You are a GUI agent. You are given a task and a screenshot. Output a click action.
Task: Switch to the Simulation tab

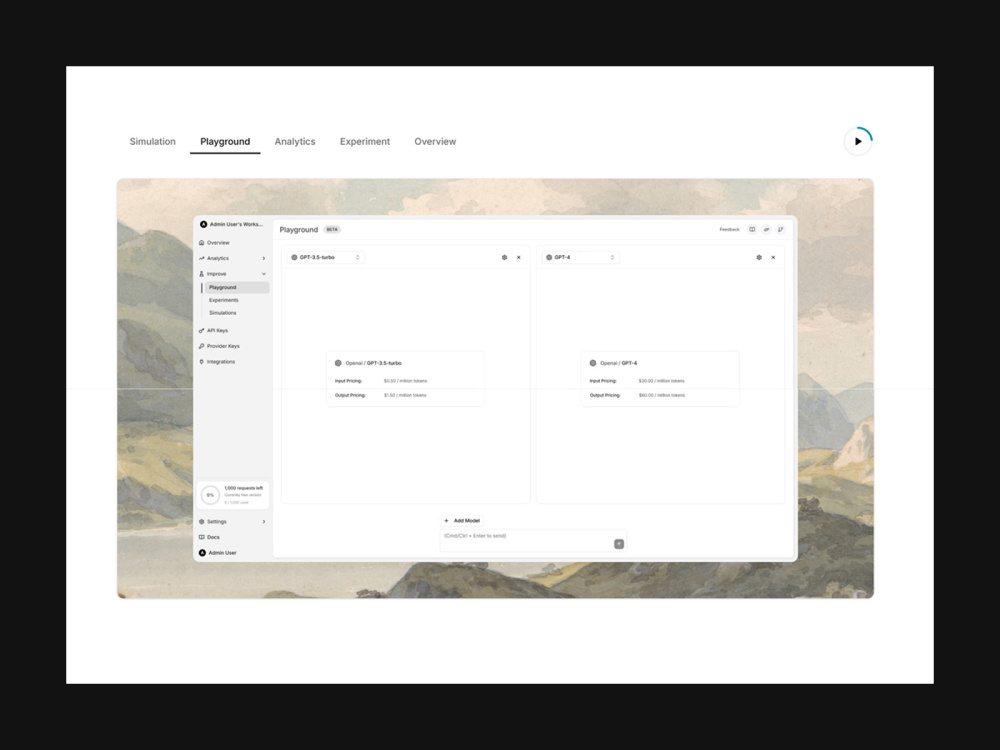coord(152,142)
